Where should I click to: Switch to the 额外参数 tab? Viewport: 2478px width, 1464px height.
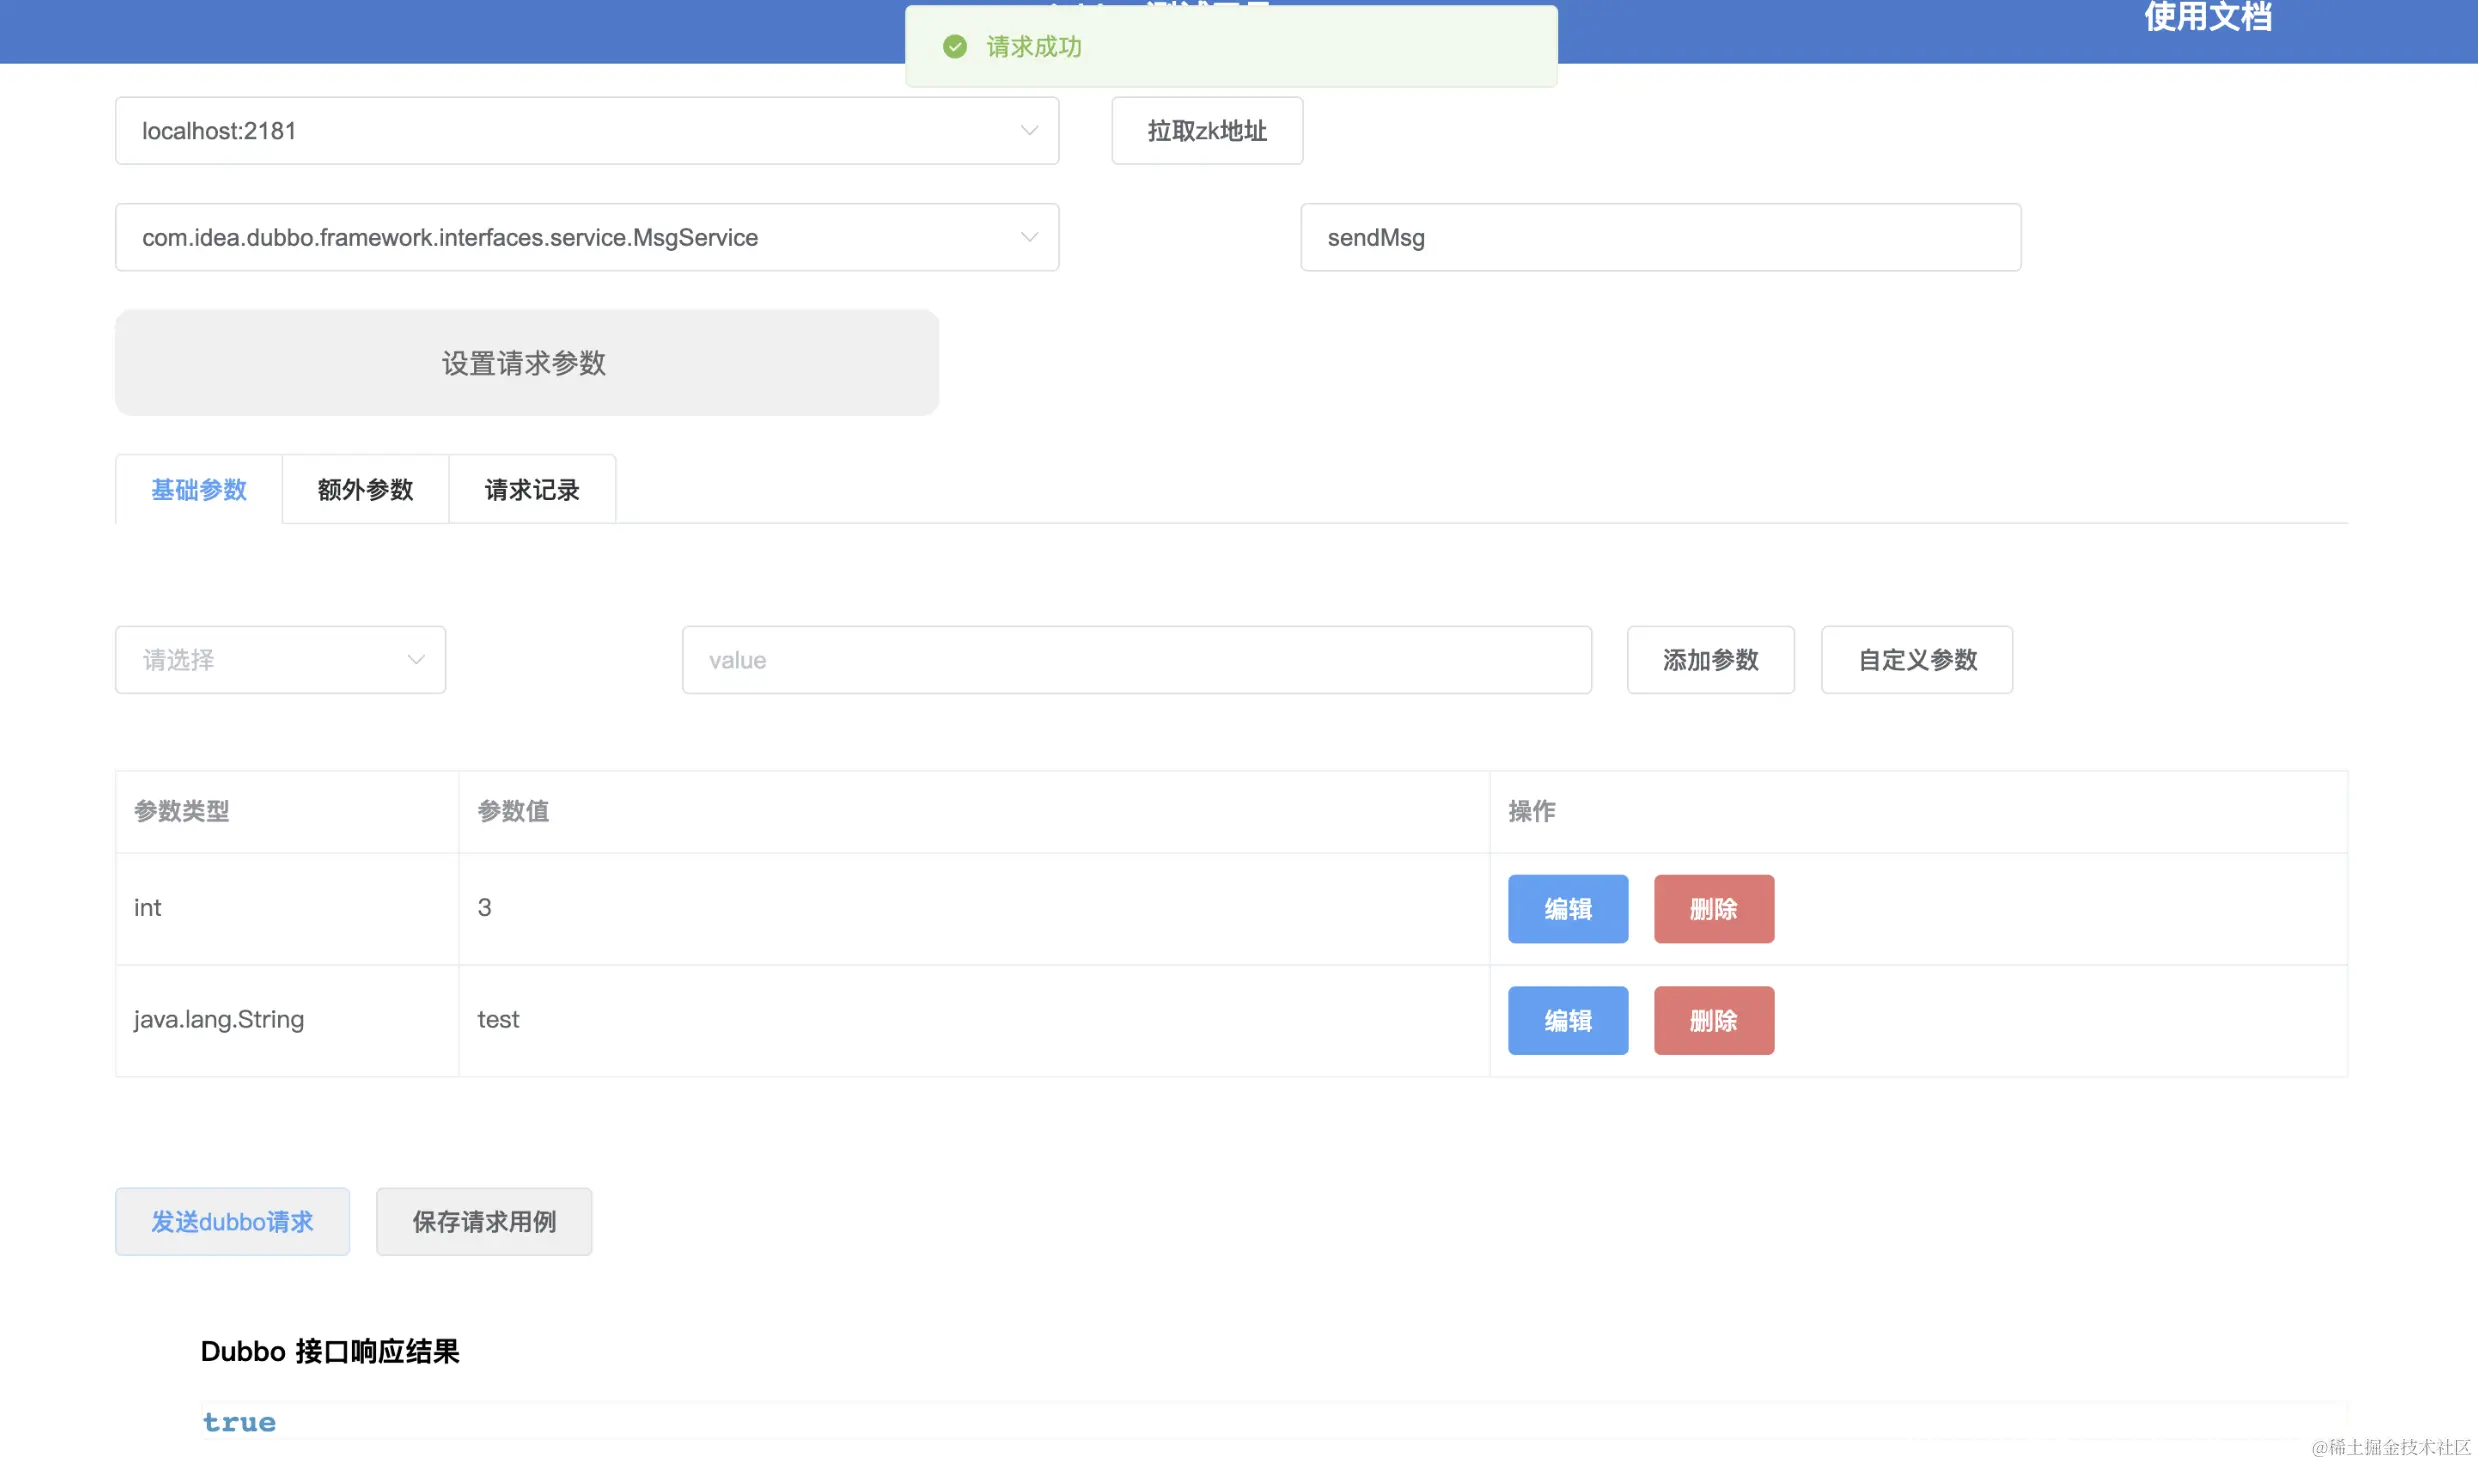tap(365, 490)
